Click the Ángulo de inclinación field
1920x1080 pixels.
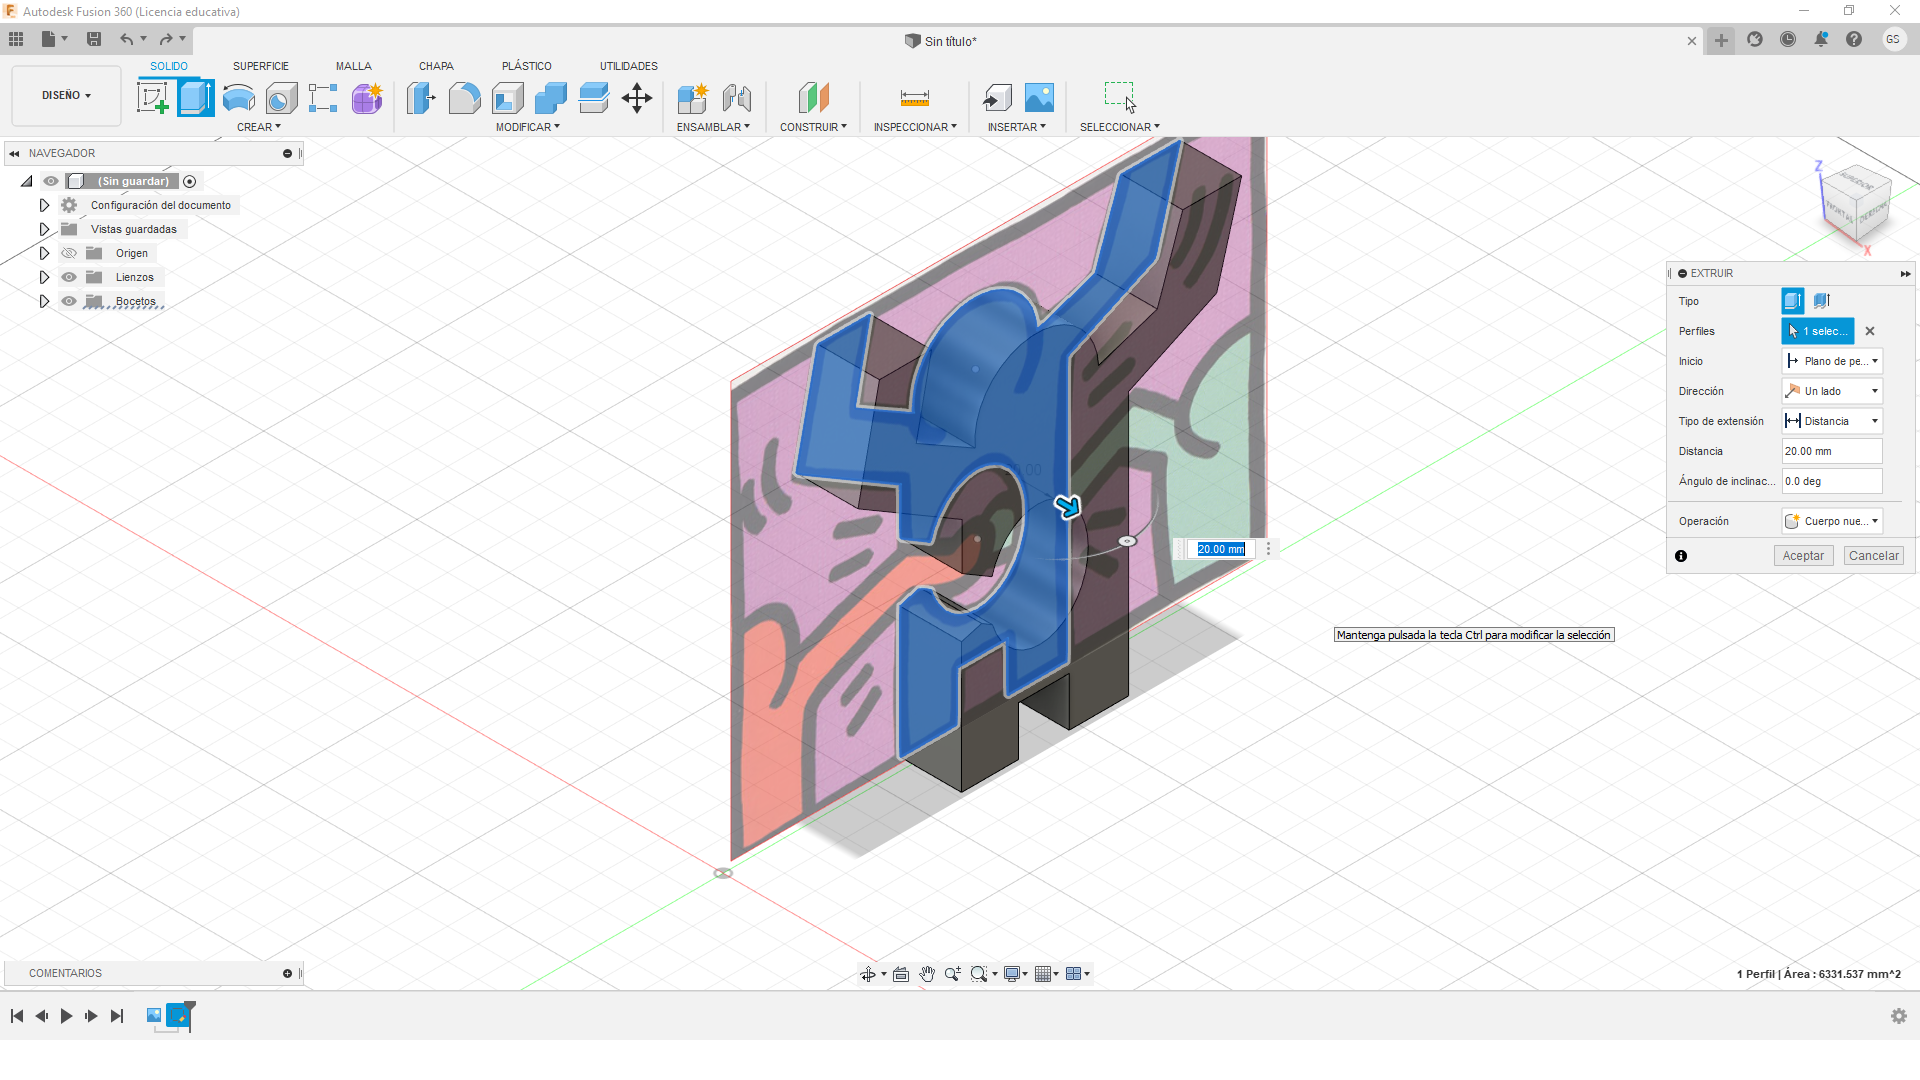click(1832, 481)
